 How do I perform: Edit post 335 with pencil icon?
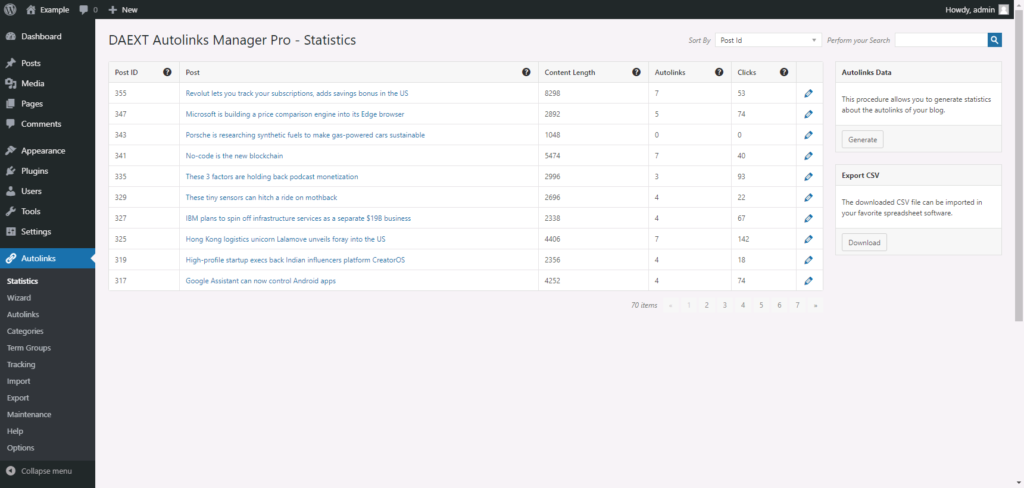pyautogui.click(x=808, y=177)
